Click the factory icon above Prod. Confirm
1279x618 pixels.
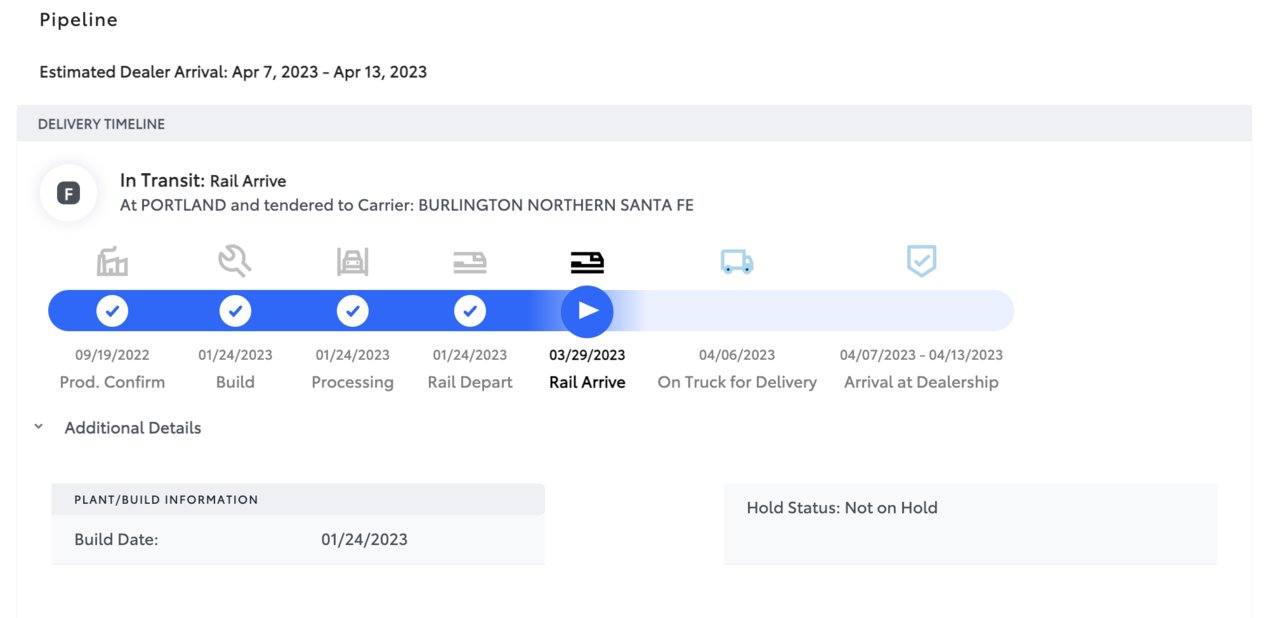(x=112, y=262)
